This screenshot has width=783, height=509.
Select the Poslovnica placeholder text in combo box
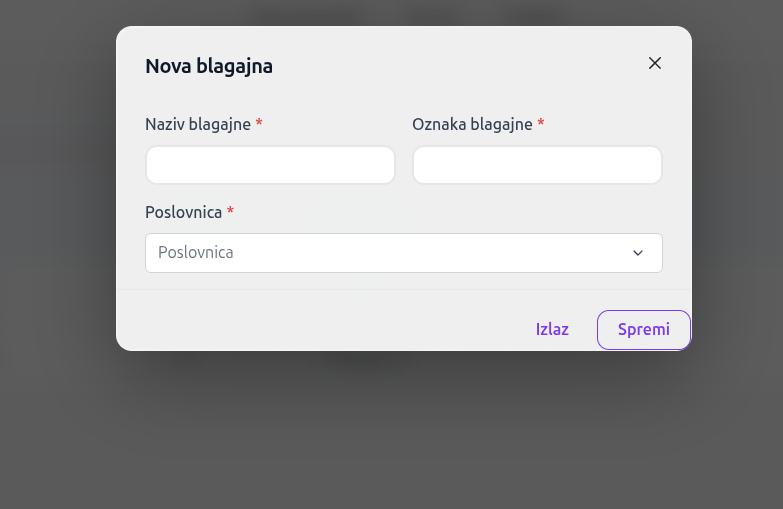point(196,253)
